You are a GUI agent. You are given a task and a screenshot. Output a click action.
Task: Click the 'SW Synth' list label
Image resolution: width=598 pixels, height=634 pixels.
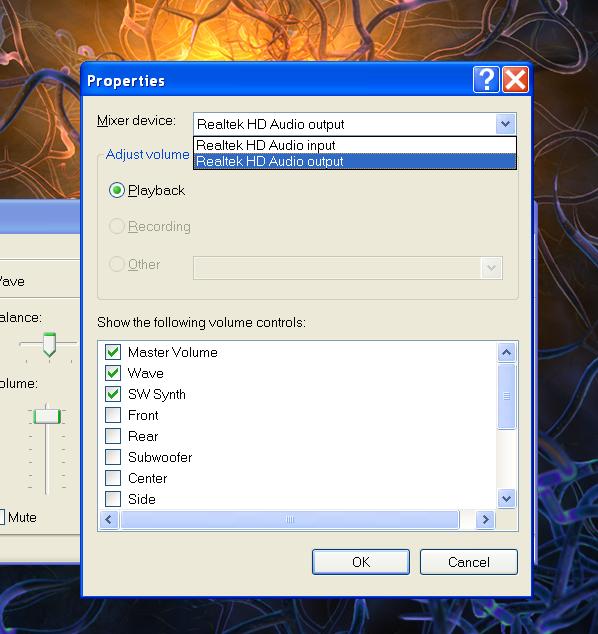[x=157, y=394]
